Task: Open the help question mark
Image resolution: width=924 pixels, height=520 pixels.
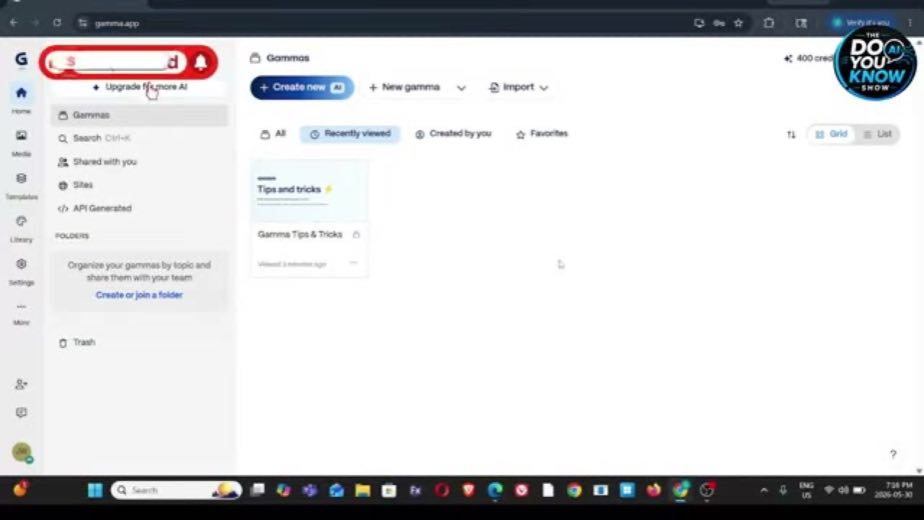Action: pos(893,454)
